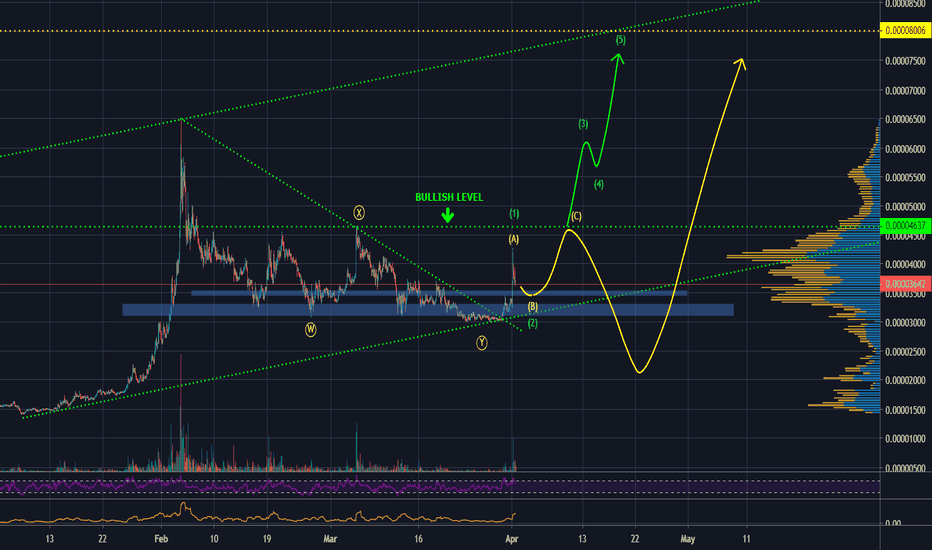Click the 0.00007500 price axis label
The image size is (932, 550).
905,61
